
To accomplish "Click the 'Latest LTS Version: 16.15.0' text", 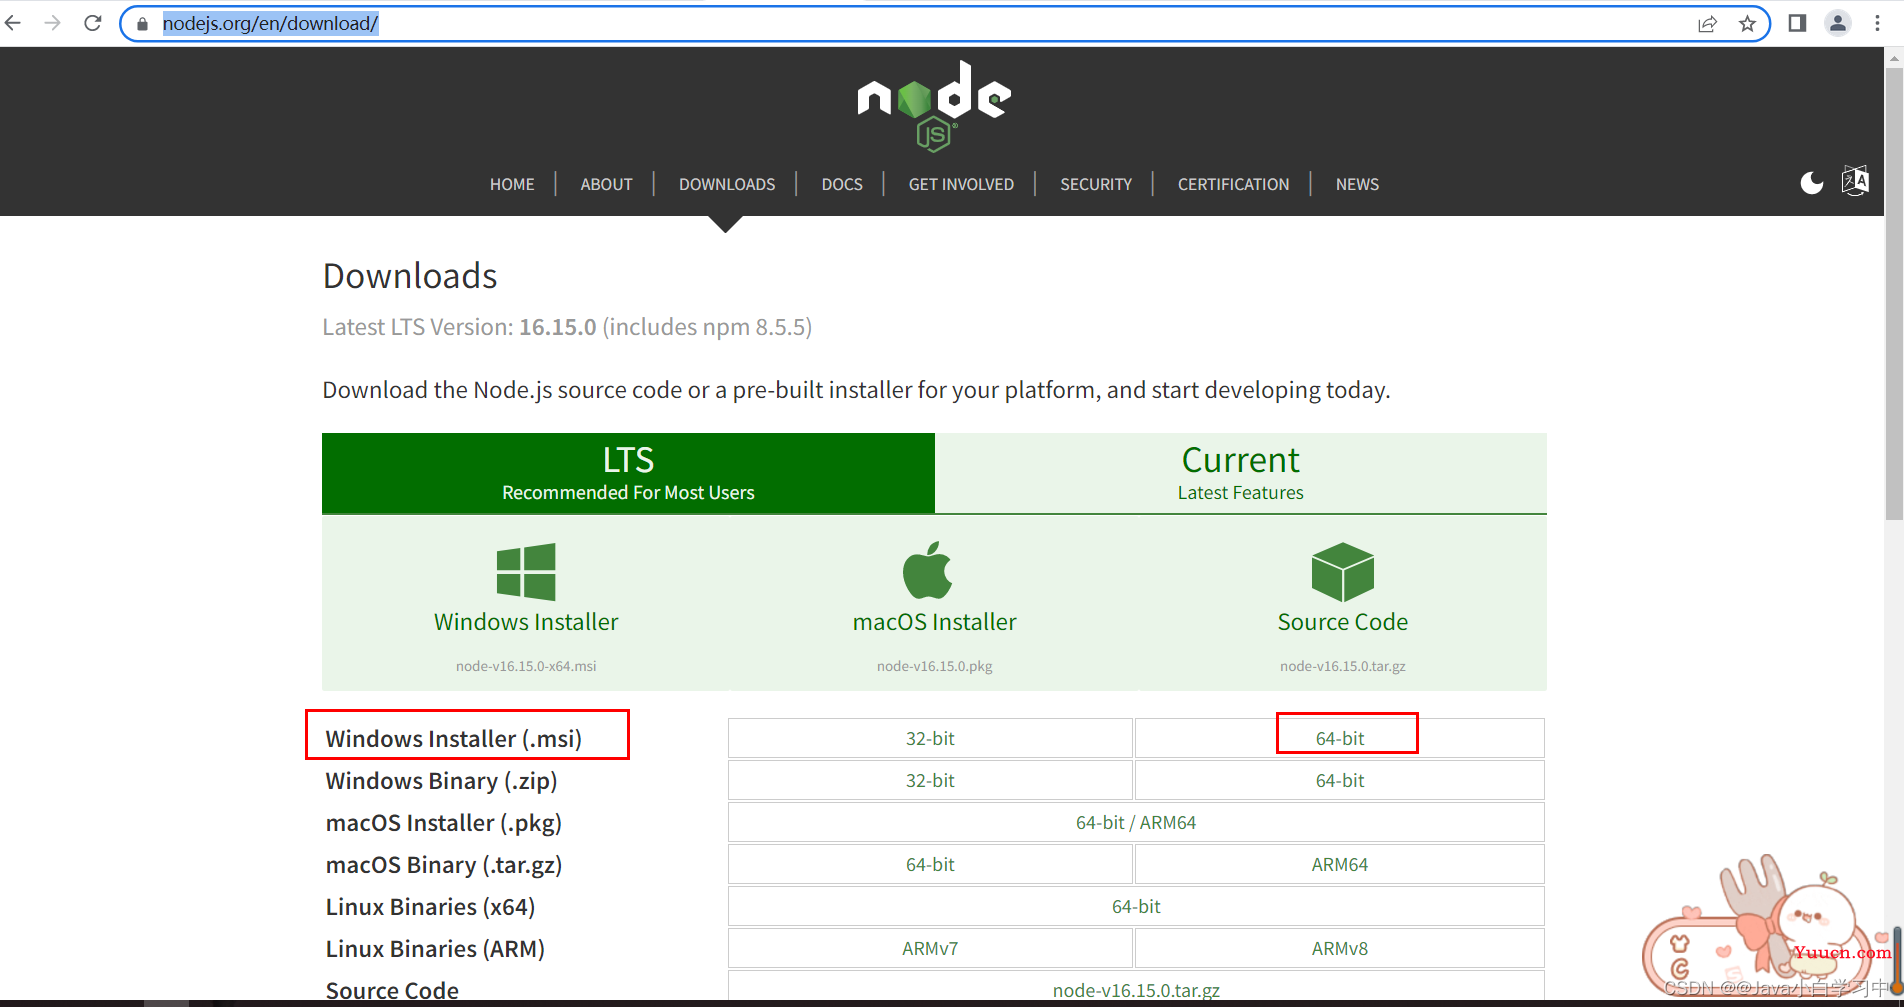I will tap(459, 327).
